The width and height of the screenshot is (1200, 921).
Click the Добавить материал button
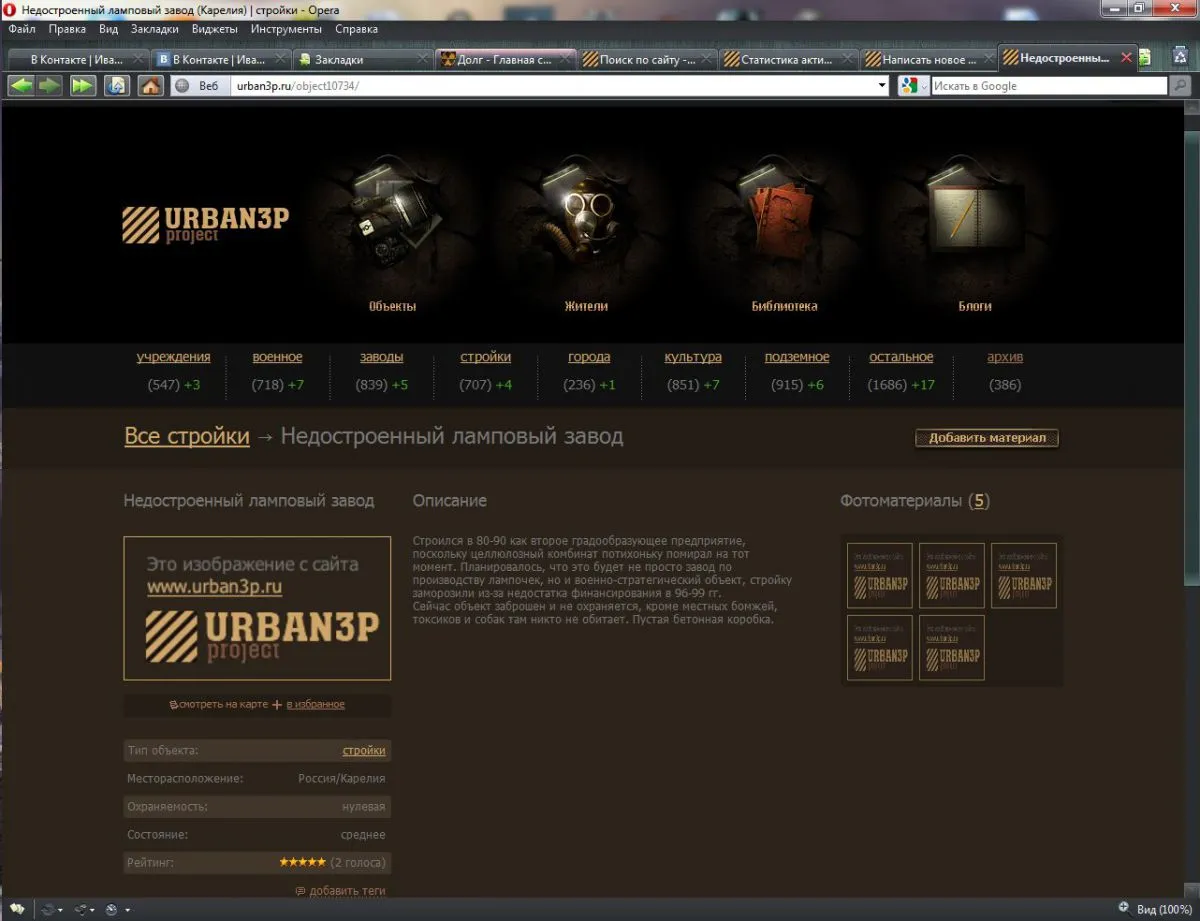pyautogui.click(x=987, y=438)
